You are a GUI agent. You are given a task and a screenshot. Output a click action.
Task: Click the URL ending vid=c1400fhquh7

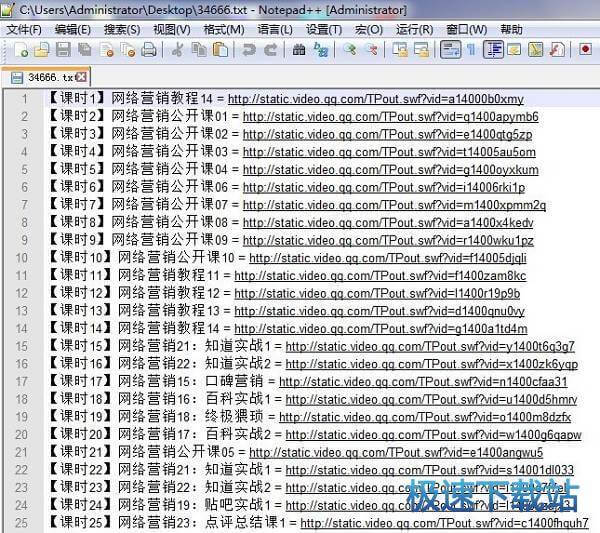(444, 523)
